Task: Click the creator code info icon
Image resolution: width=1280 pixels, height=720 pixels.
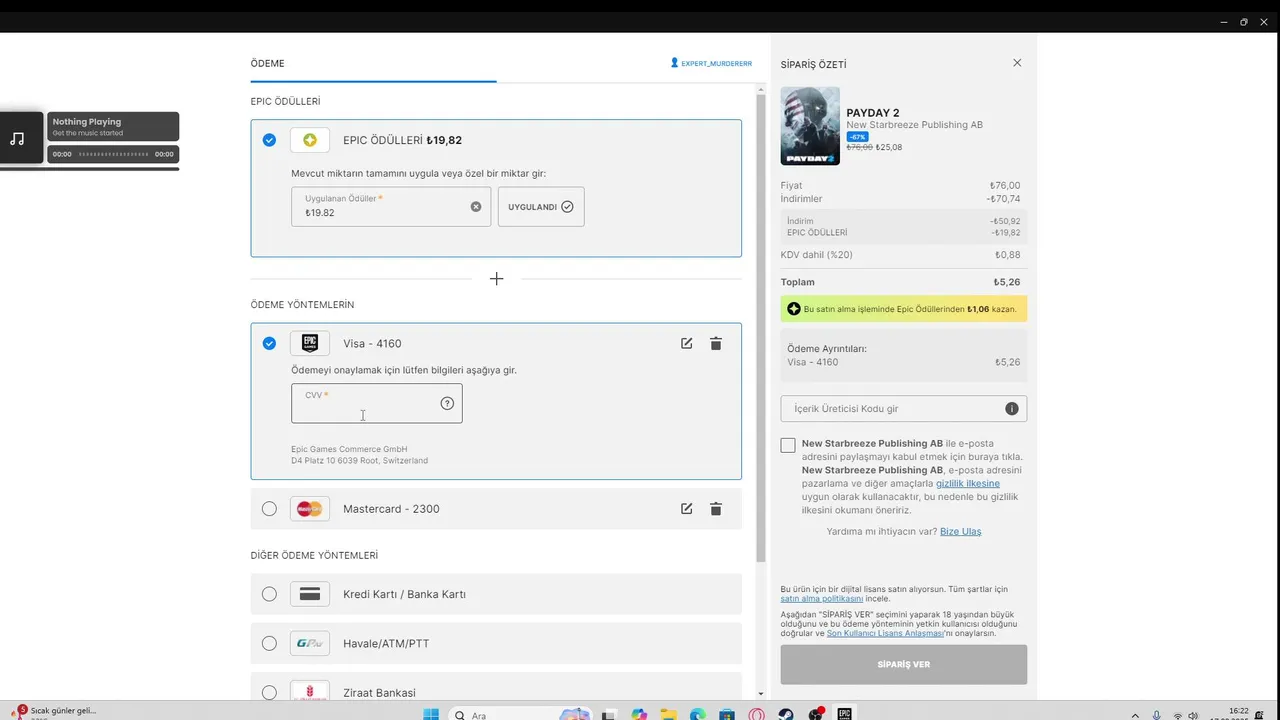Action: (1011, 409)
